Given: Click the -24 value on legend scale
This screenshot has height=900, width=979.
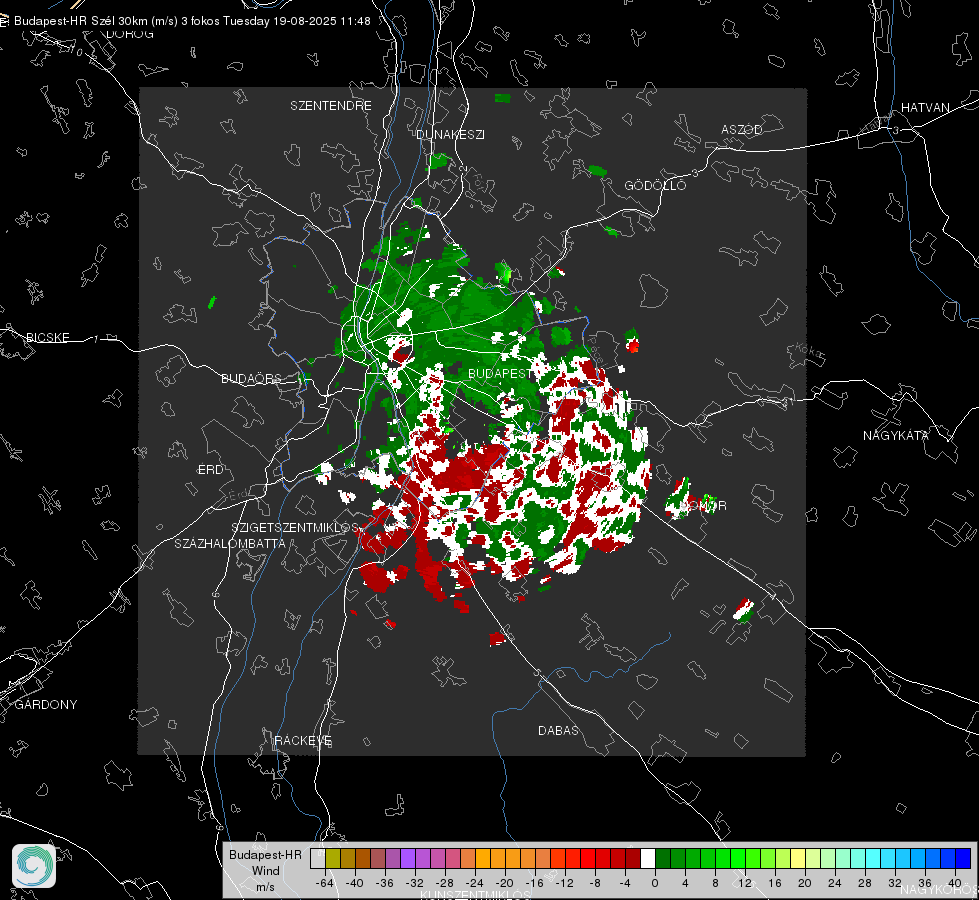Looking at the screenshot, I should pyautogui.click(x=475, y=883).
